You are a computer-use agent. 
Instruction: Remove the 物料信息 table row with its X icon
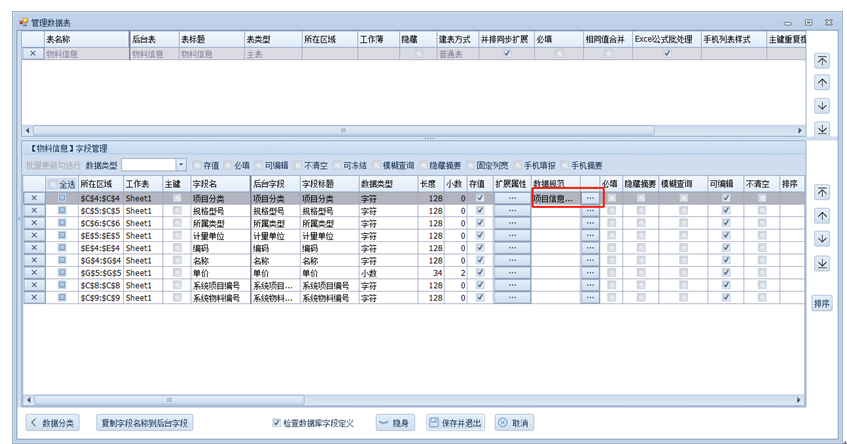coord(33,54)
